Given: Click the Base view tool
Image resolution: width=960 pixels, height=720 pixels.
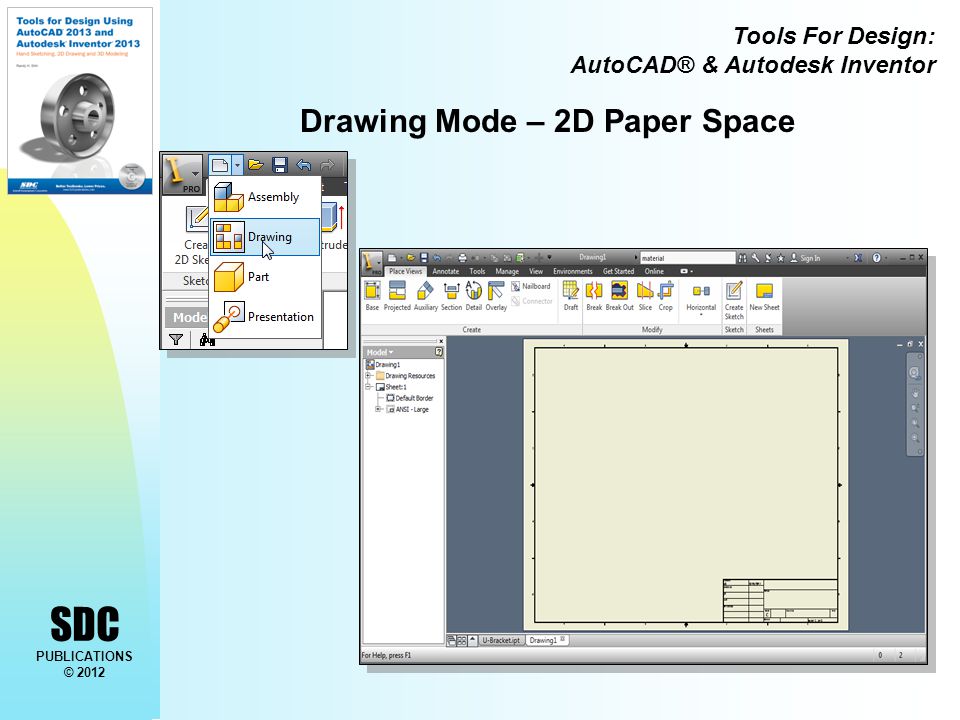Looking at the screenshot, I should click(x=372, y=296).
